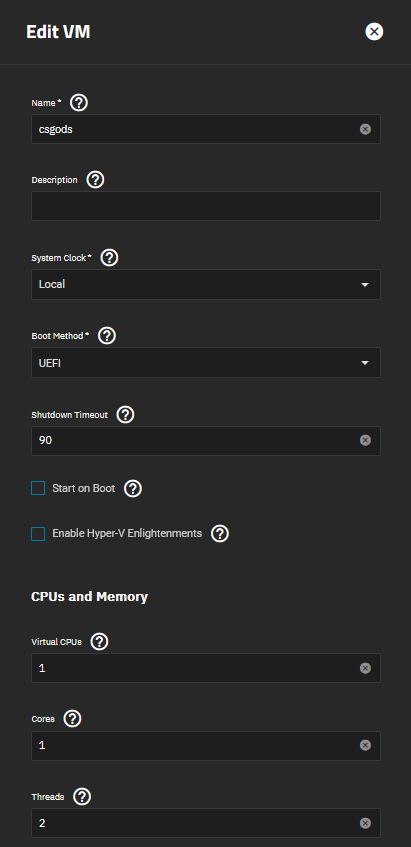411x847 pixels.
Task: View Boot Method help tooltip
Action: 107,335
